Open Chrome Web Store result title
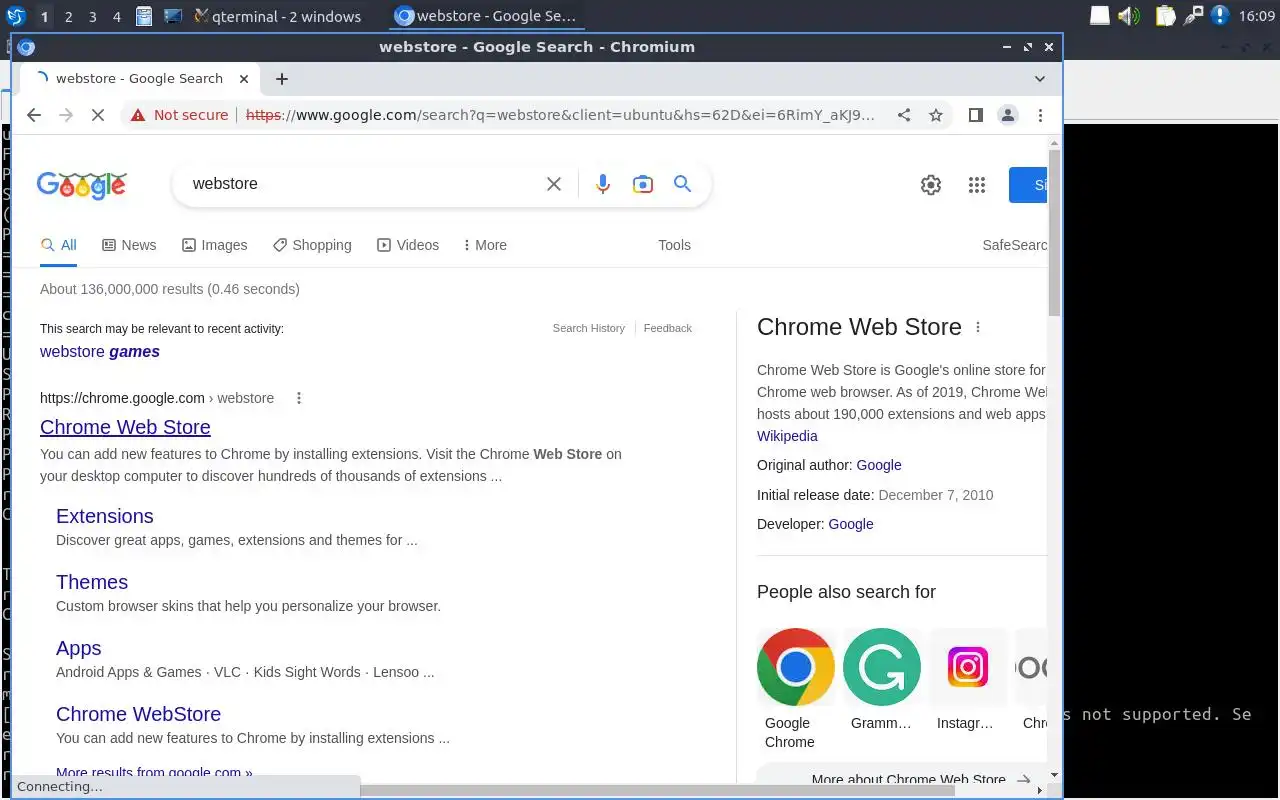This screenshot has height=800, width=1280. (x=125, y=427)
